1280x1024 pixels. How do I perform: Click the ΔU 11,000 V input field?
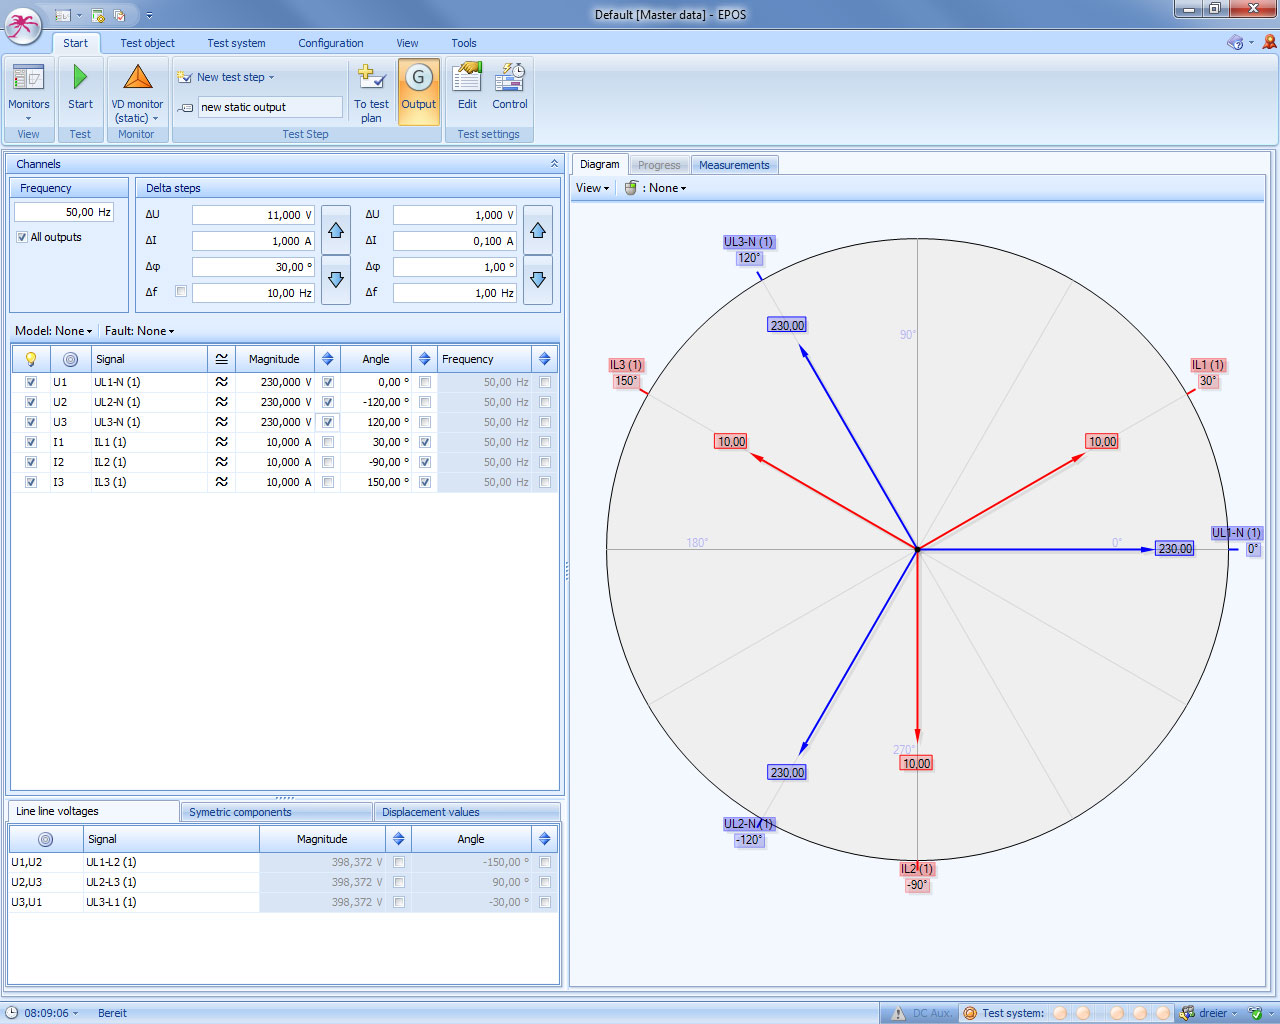pos(253,215)
